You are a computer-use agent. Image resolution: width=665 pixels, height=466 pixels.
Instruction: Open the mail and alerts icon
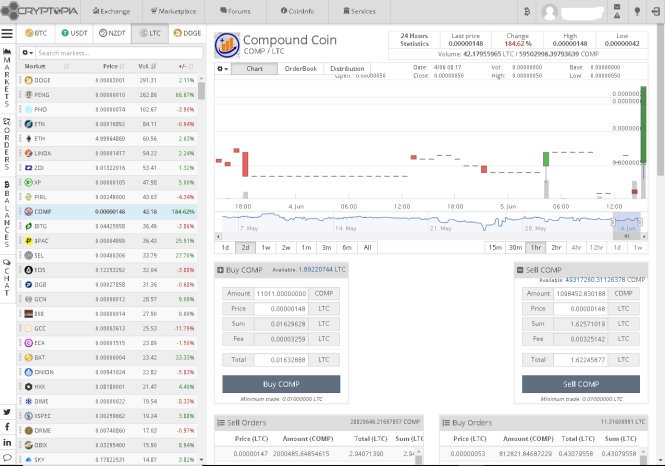[x=617, y=11]
